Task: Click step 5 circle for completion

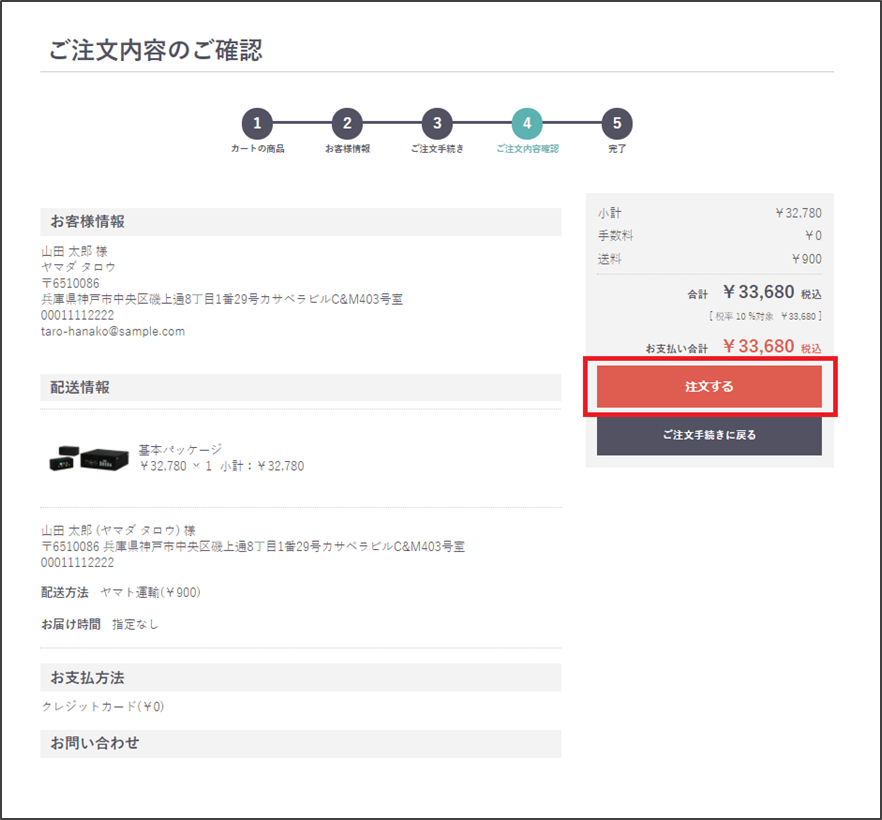Action: tap(617, 124)
